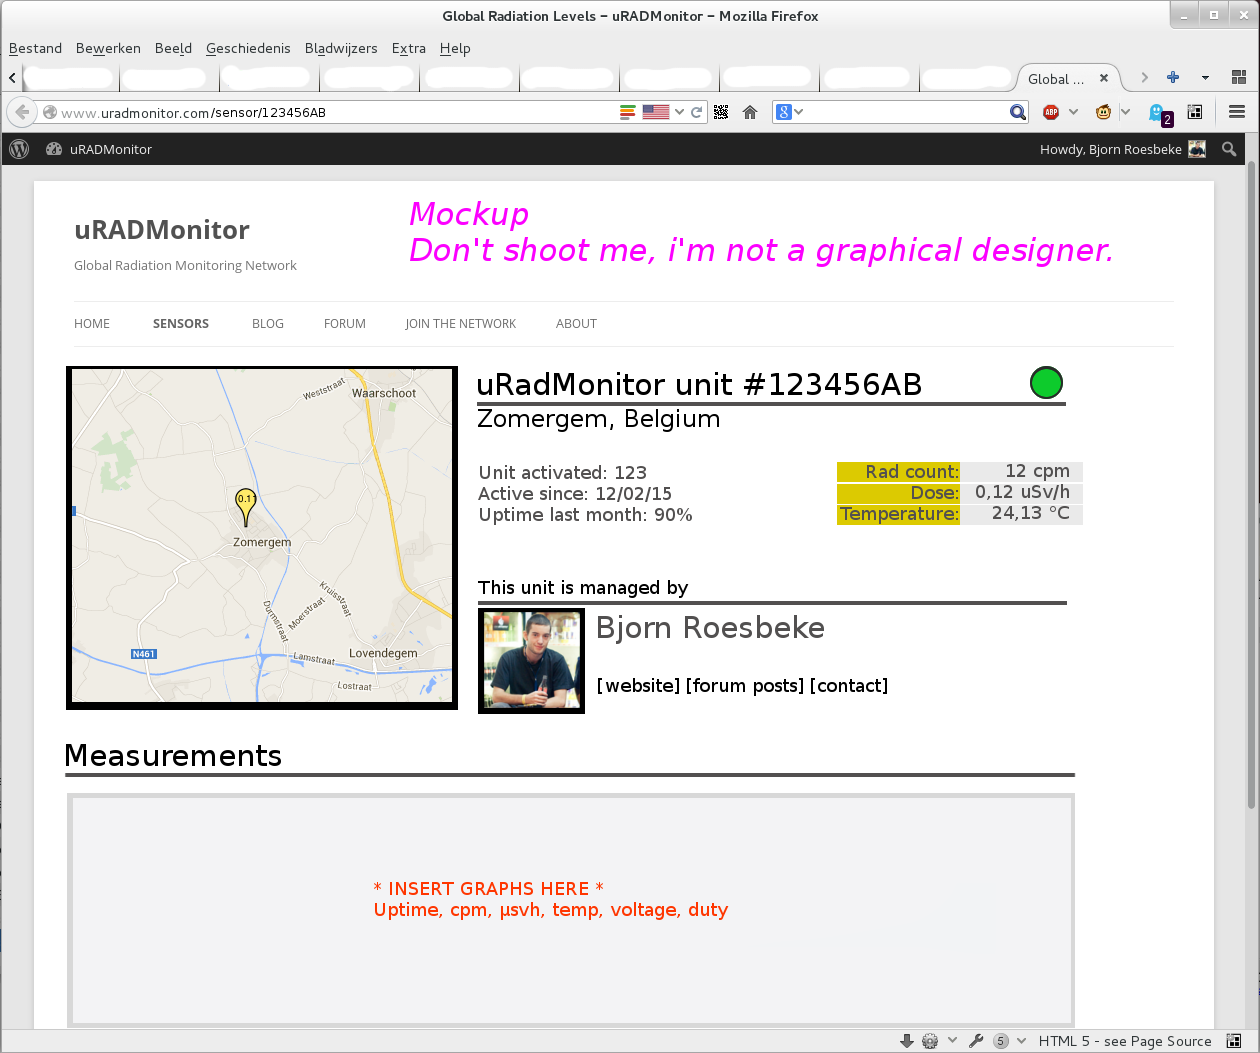Go to the browser home page icon
Image resolution: width=1260 pixels, height=1053 pixels.
pyautogui.click(x=750, y=112)
